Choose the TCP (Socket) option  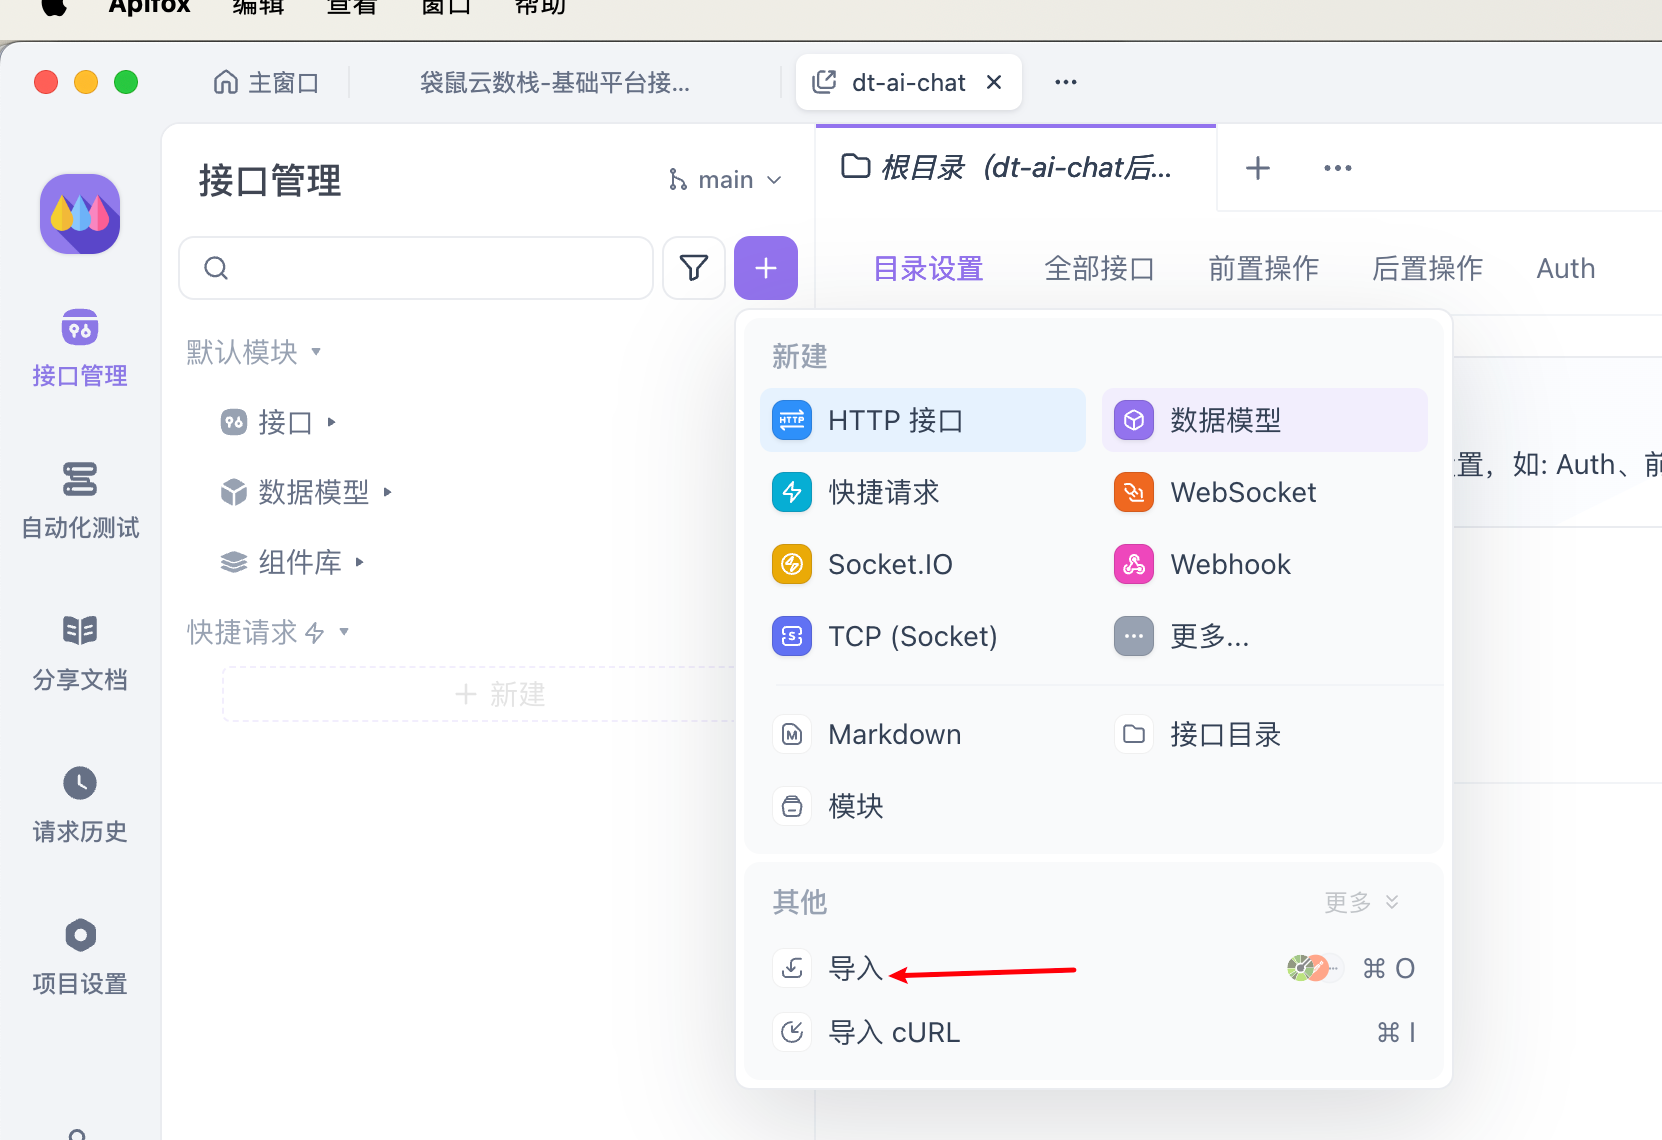pyautogui.click(x=922, y=636)
